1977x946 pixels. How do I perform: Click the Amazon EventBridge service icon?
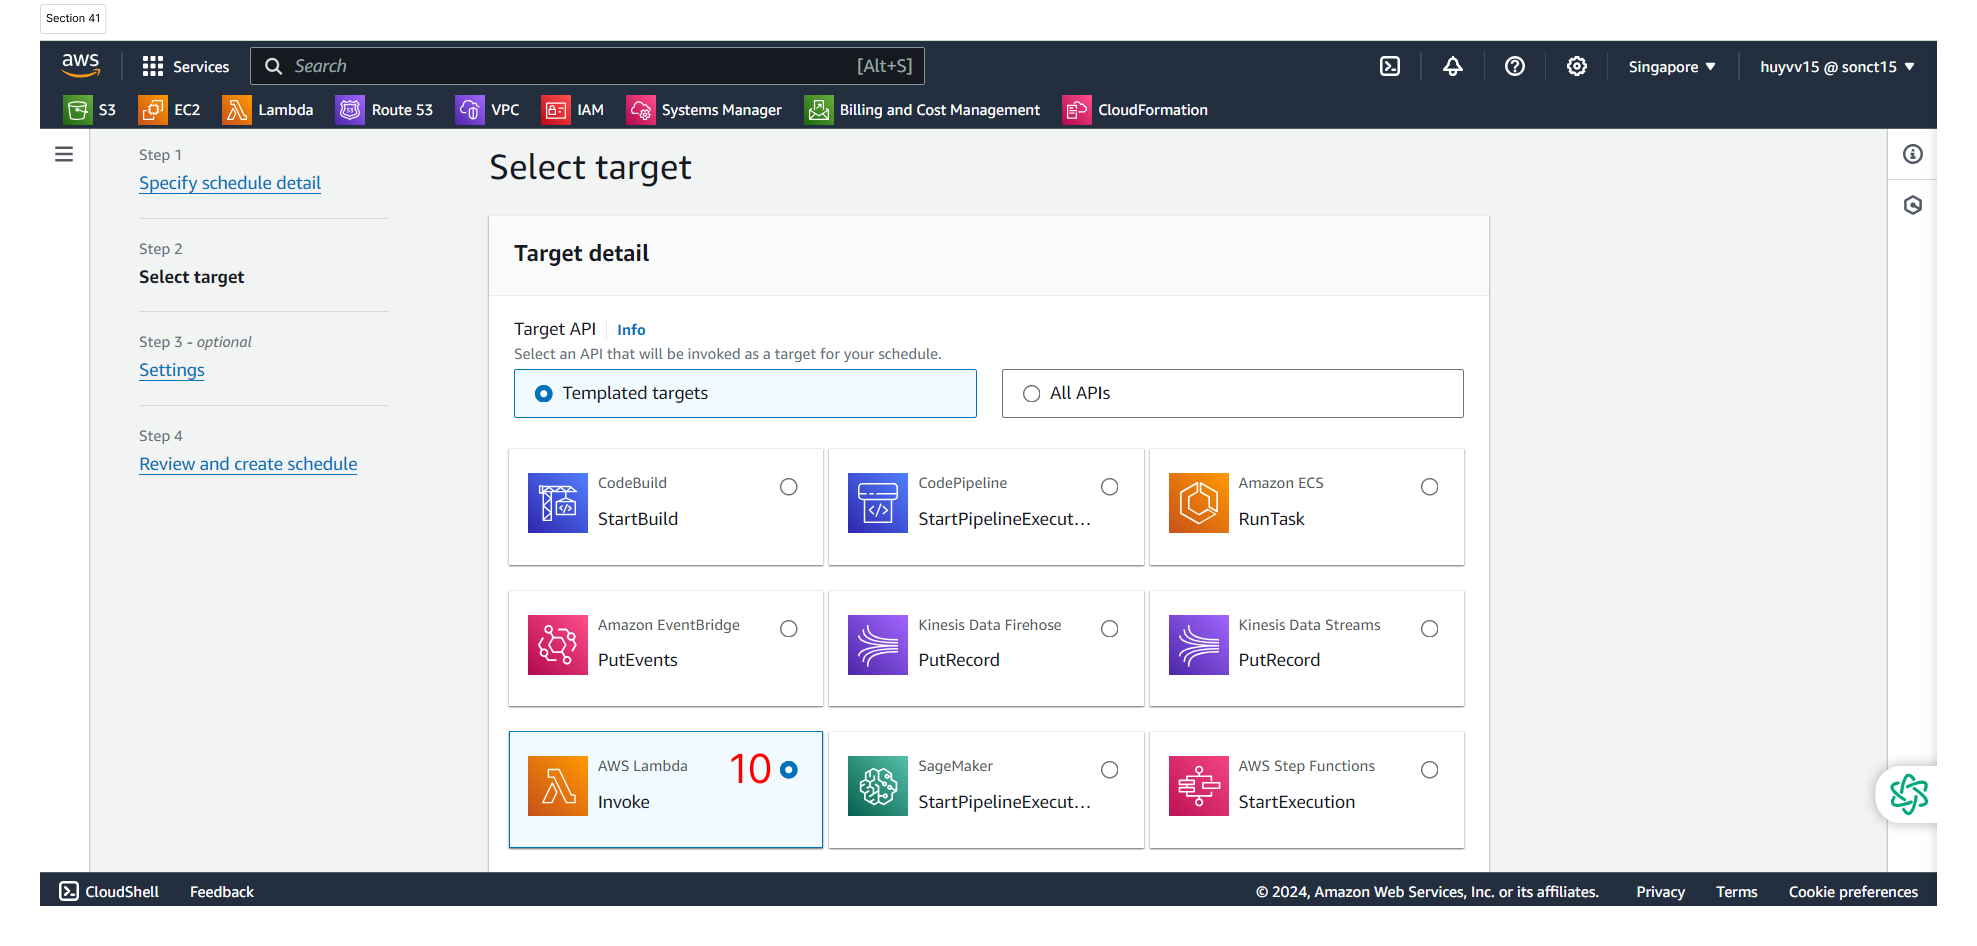click(558, 645)
